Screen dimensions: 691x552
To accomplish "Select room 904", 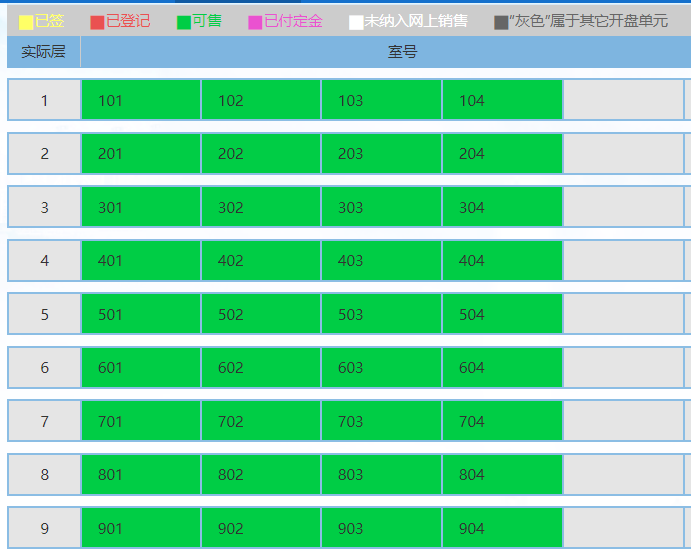I will [x=502, y=528].
